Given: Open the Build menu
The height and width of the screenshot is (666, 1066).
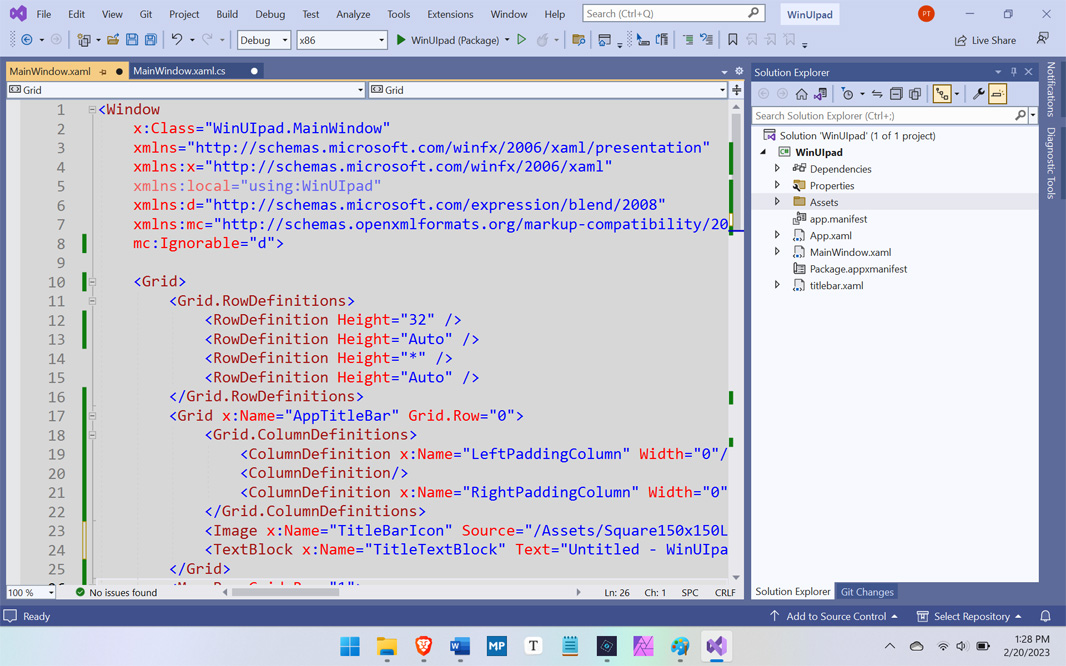Looking at the screenshot, I should coord(227,14).
